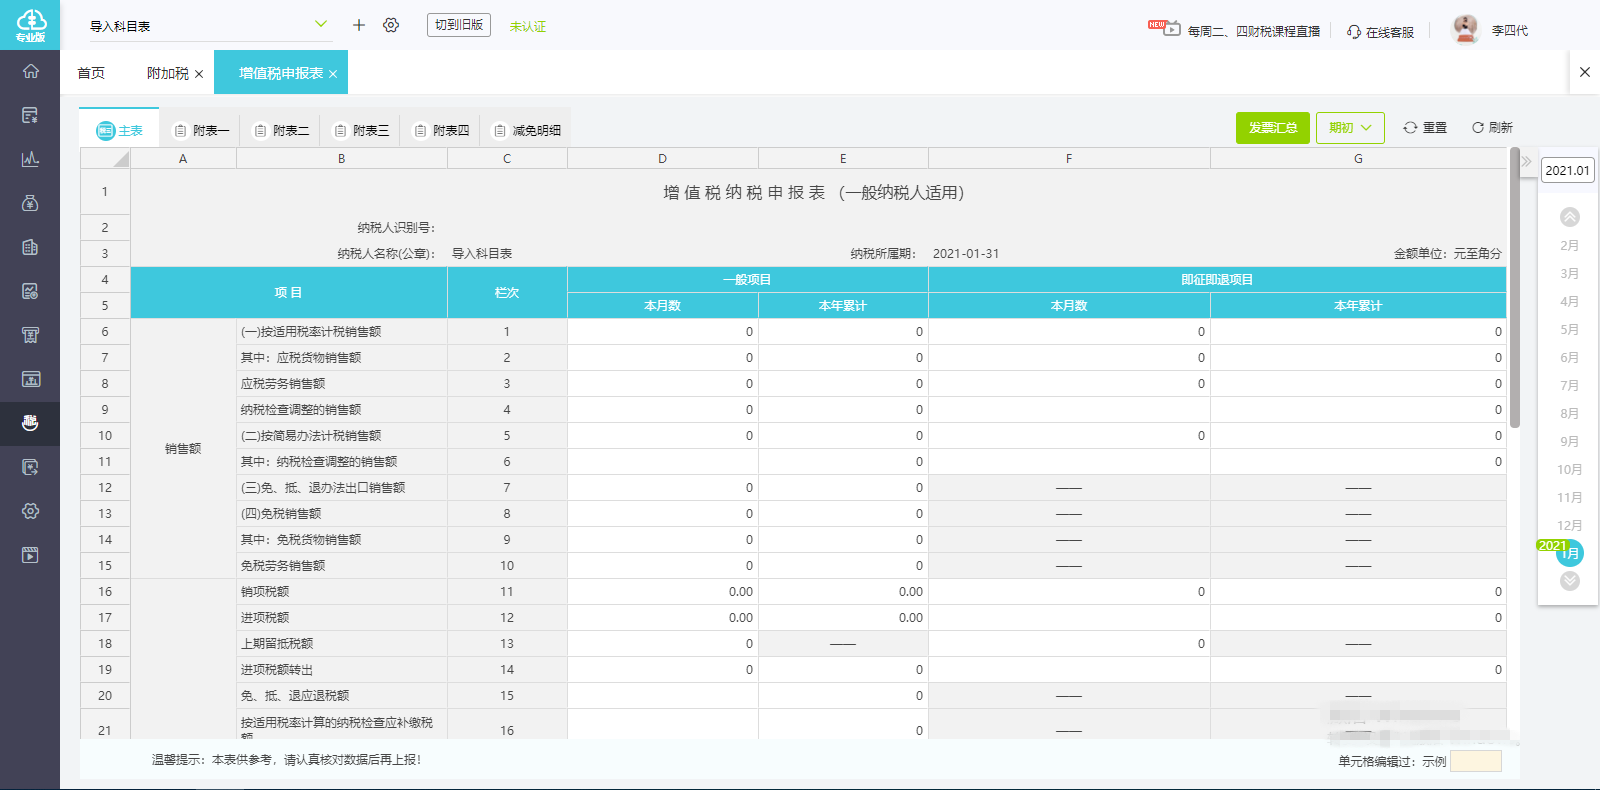Image resolution: width=1600 pixels, height=790 pixels.
Task: Open the gear icon next to the plus
Action: pos(391,25)
